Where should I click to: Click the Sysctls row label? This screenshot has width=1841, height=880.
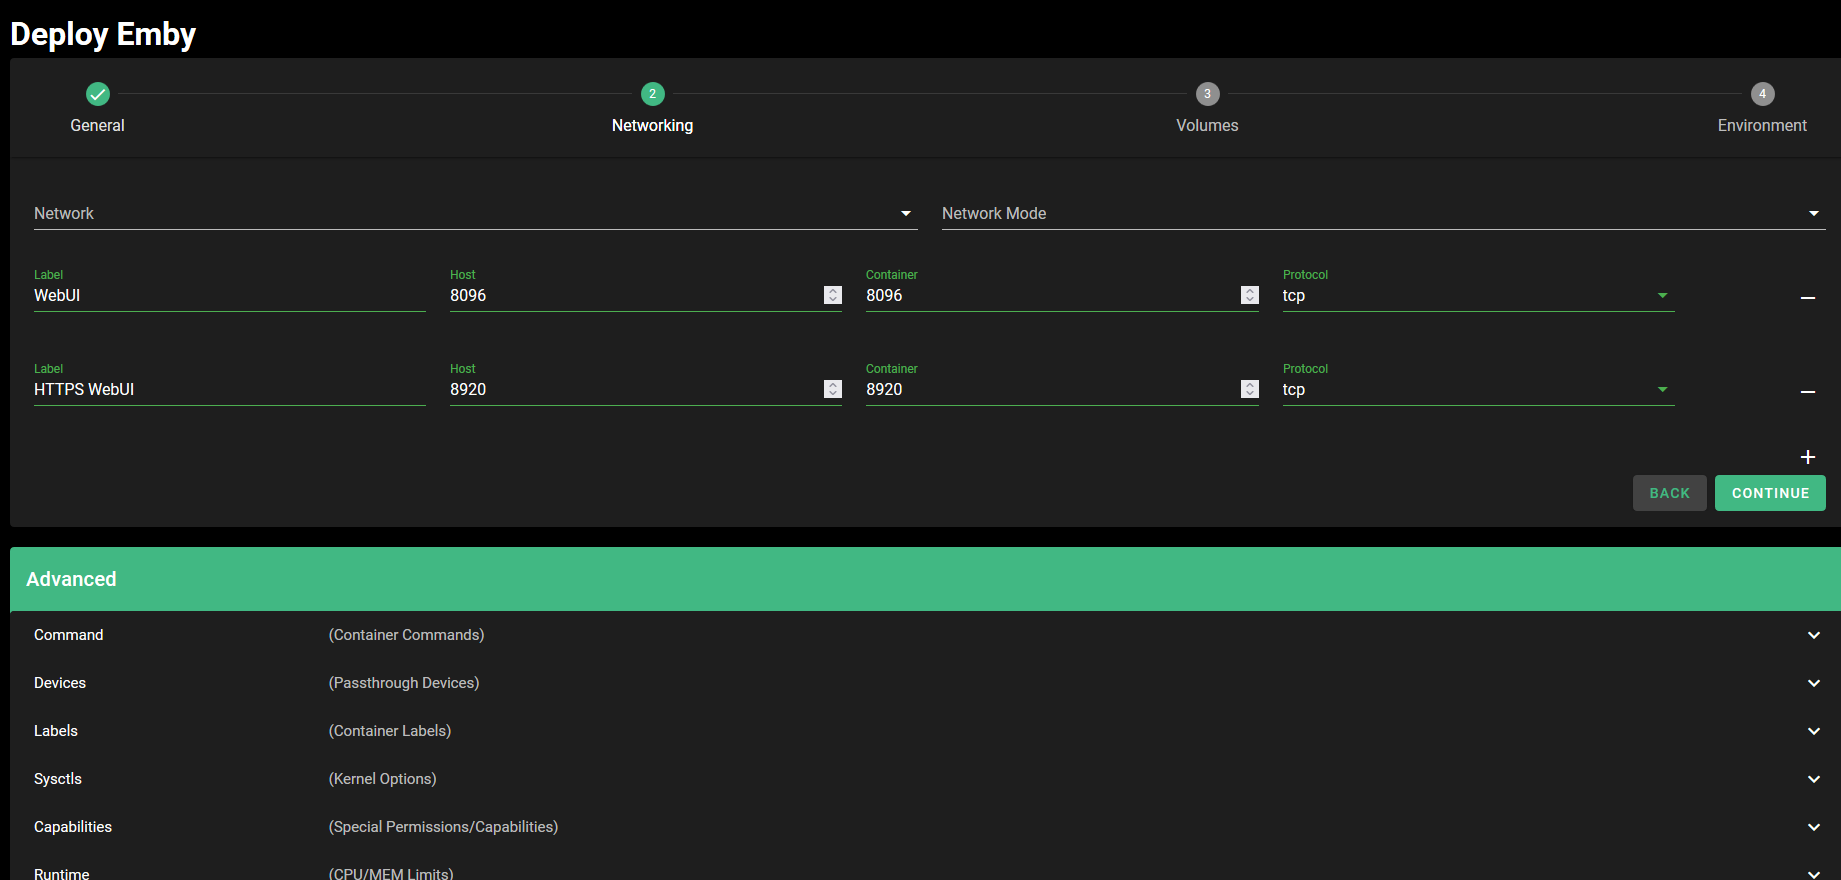click(58, 779)
